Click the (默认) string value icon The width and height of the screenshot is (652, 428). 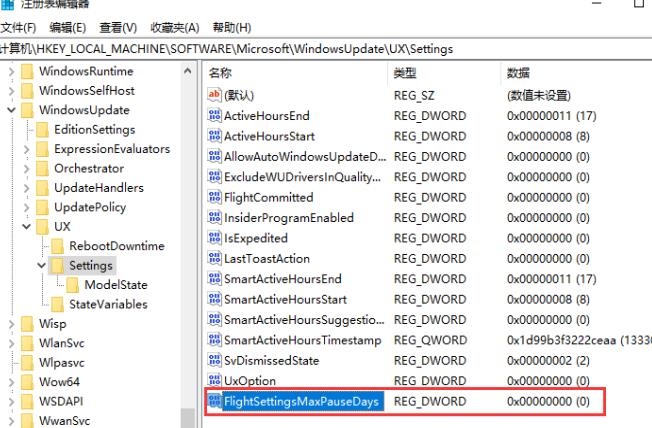(214, 95)
